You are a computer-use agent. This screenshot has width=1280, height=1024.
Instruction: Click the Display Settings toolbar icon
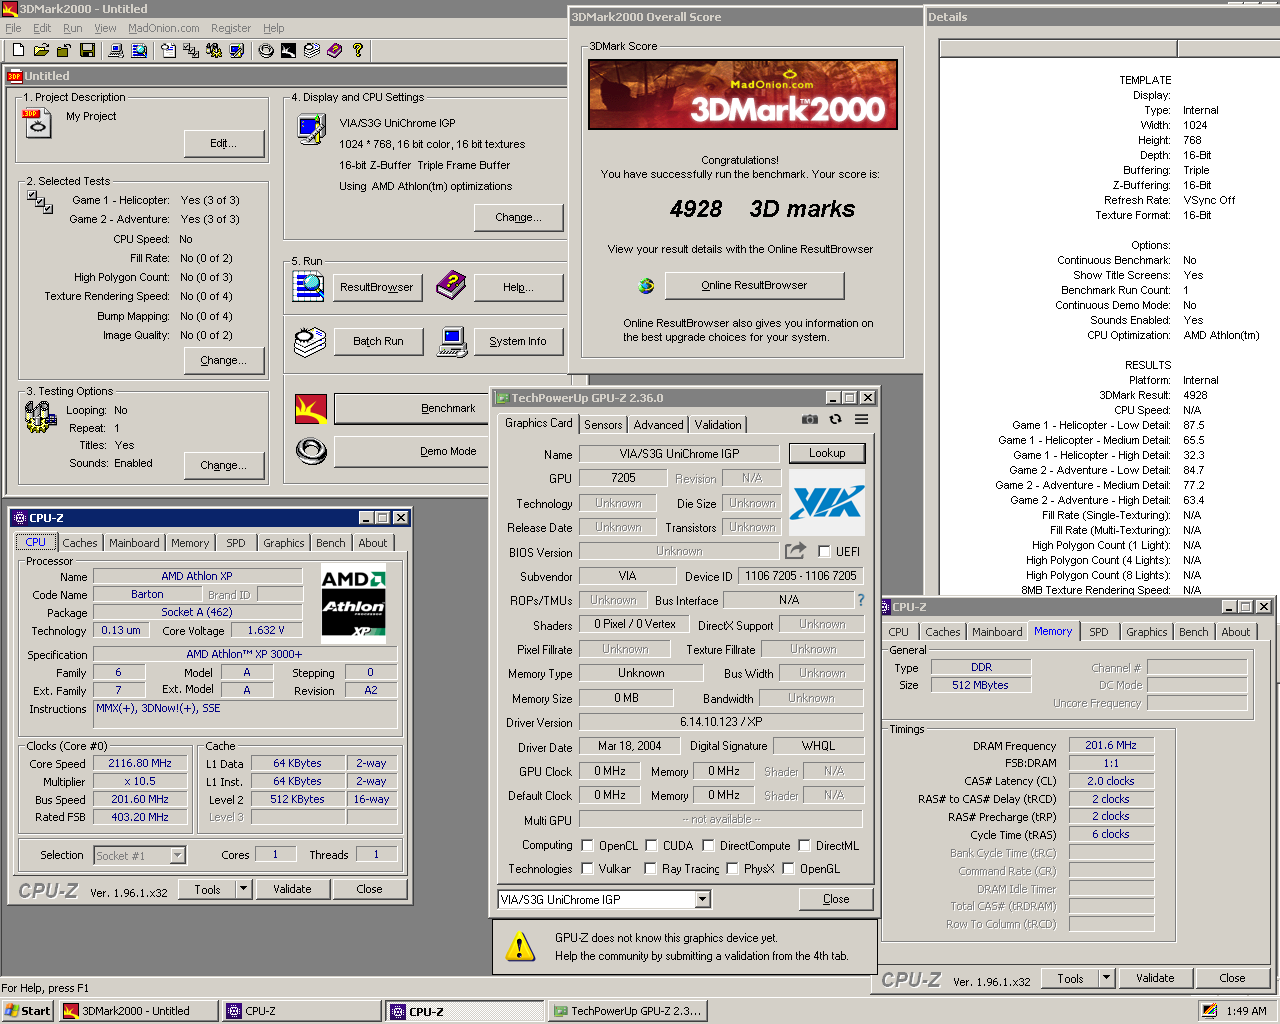click(238, 50)
